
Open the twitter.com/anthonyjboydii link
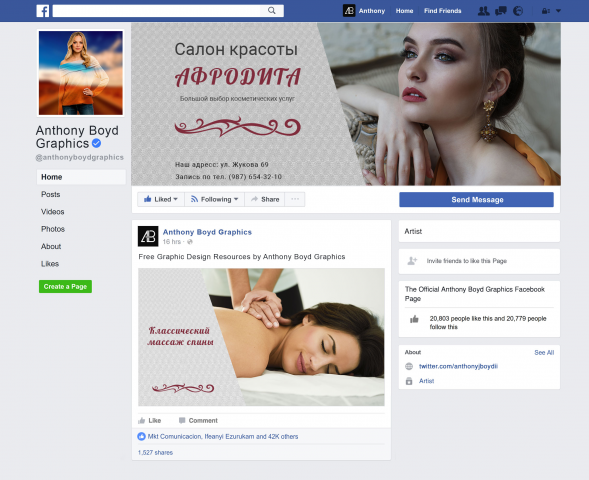(458, 366)
